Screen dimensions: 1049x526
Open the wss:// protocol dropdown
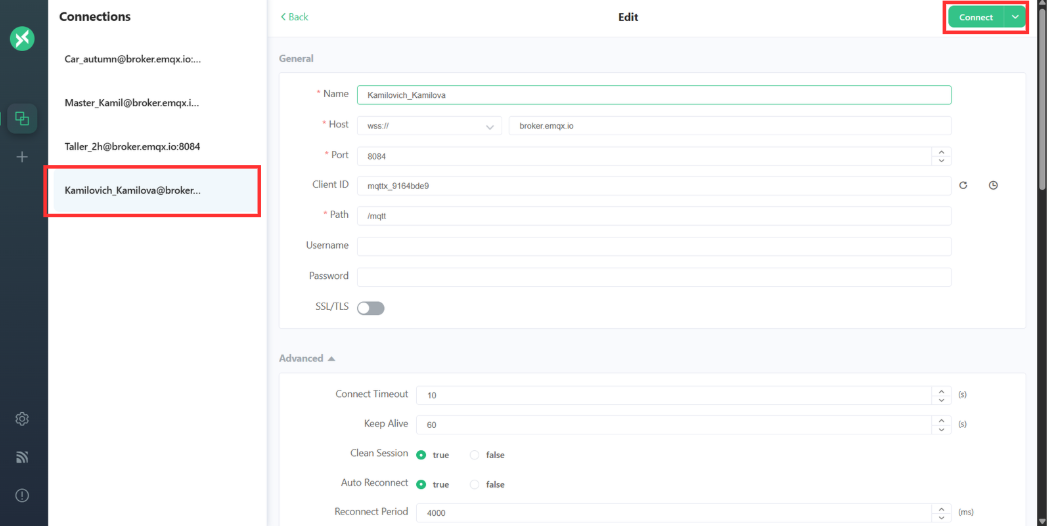tap(429, 126)
